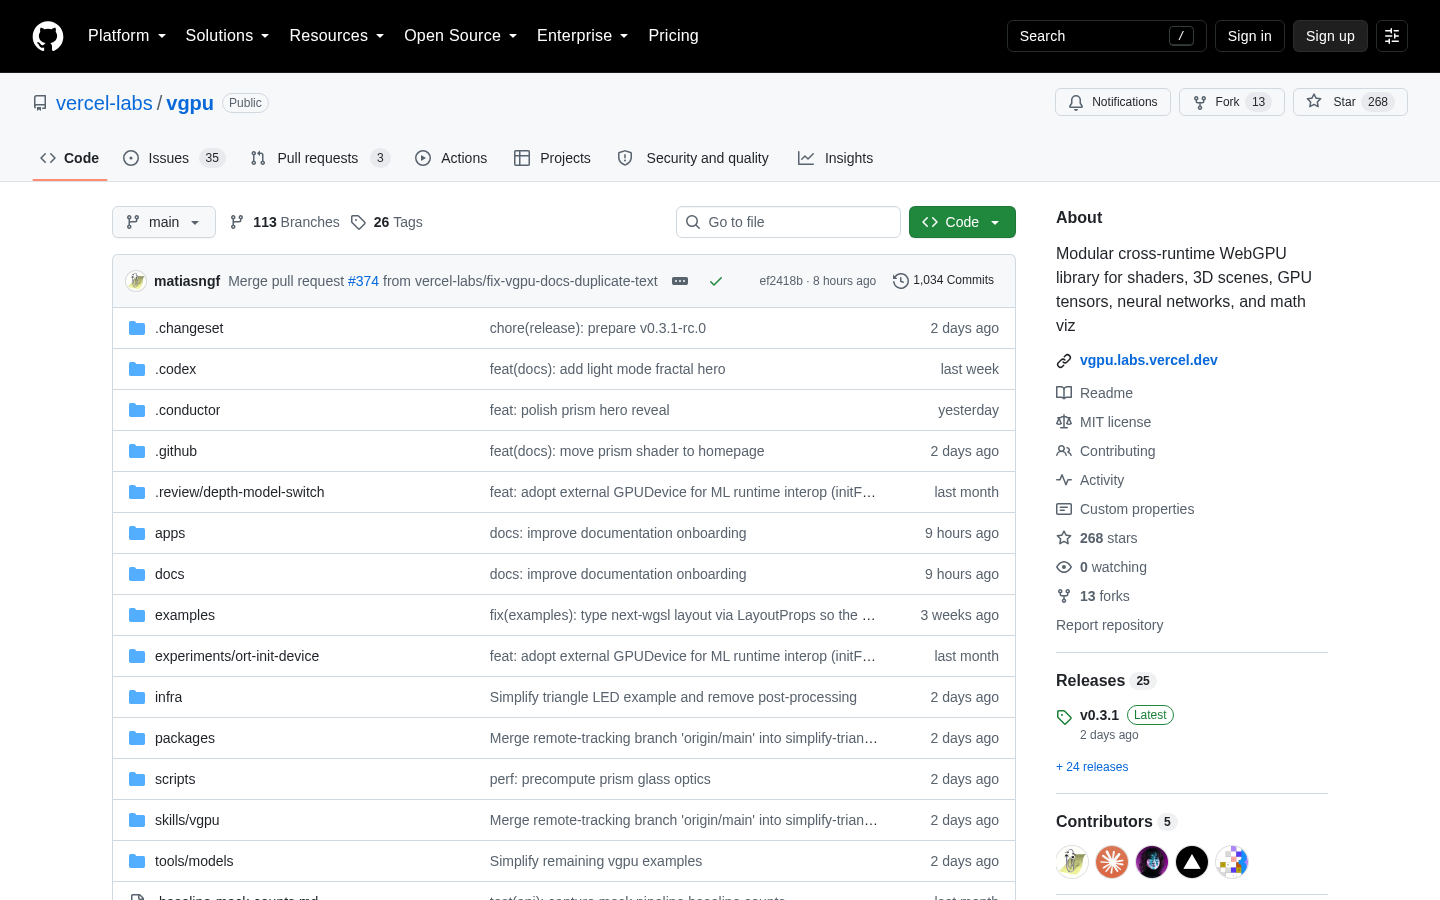The image size is (1440, 900).
Task: Star the vgpu repository
Action: 1350,102
